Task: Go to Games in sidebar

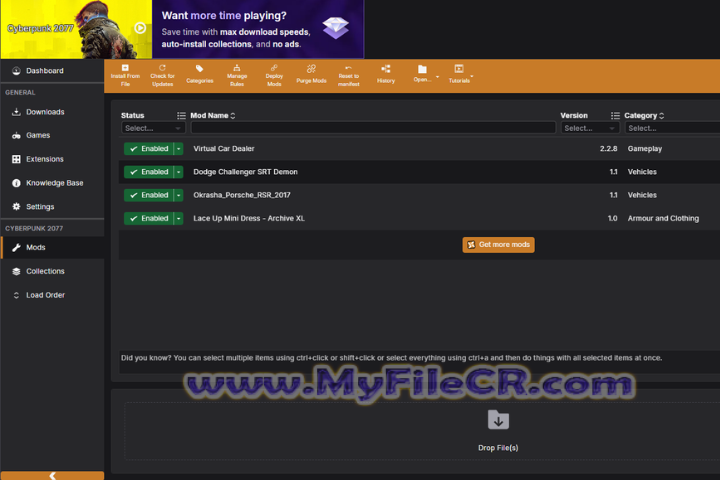Action: pos(38,136)
